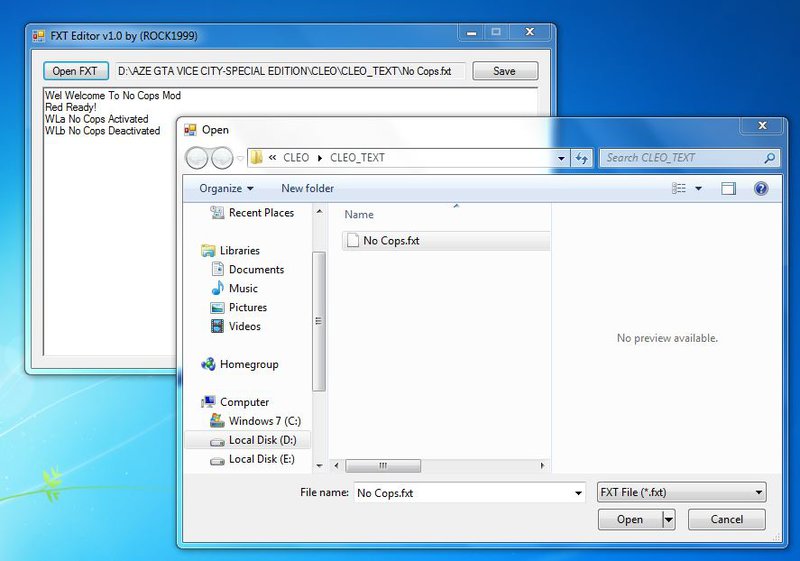Click the blue Help question mark icon

(761, 189)
